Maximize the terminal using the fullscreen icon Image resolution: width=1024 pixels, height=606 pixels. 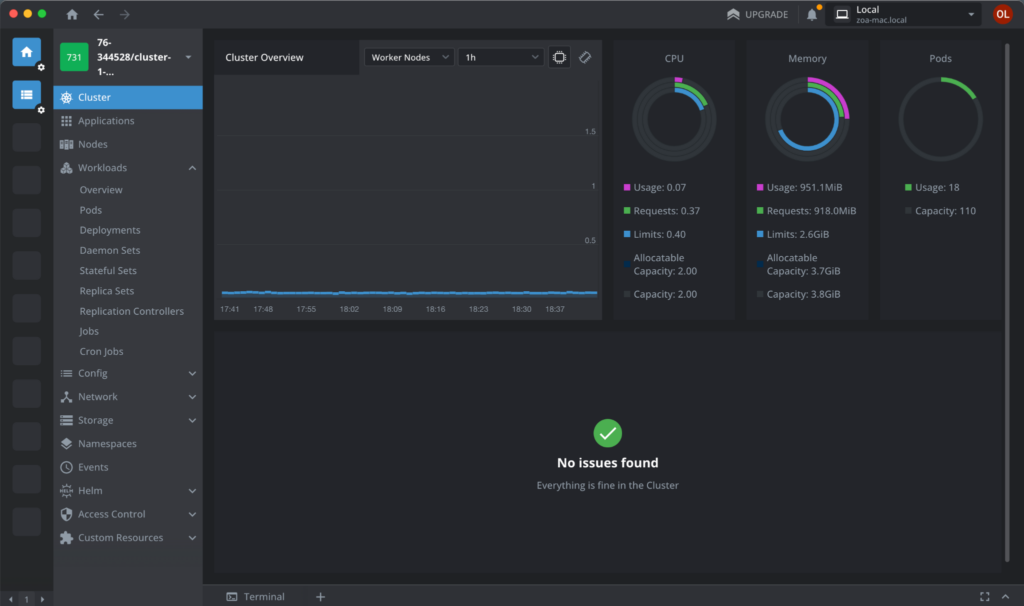click(984, 596)
